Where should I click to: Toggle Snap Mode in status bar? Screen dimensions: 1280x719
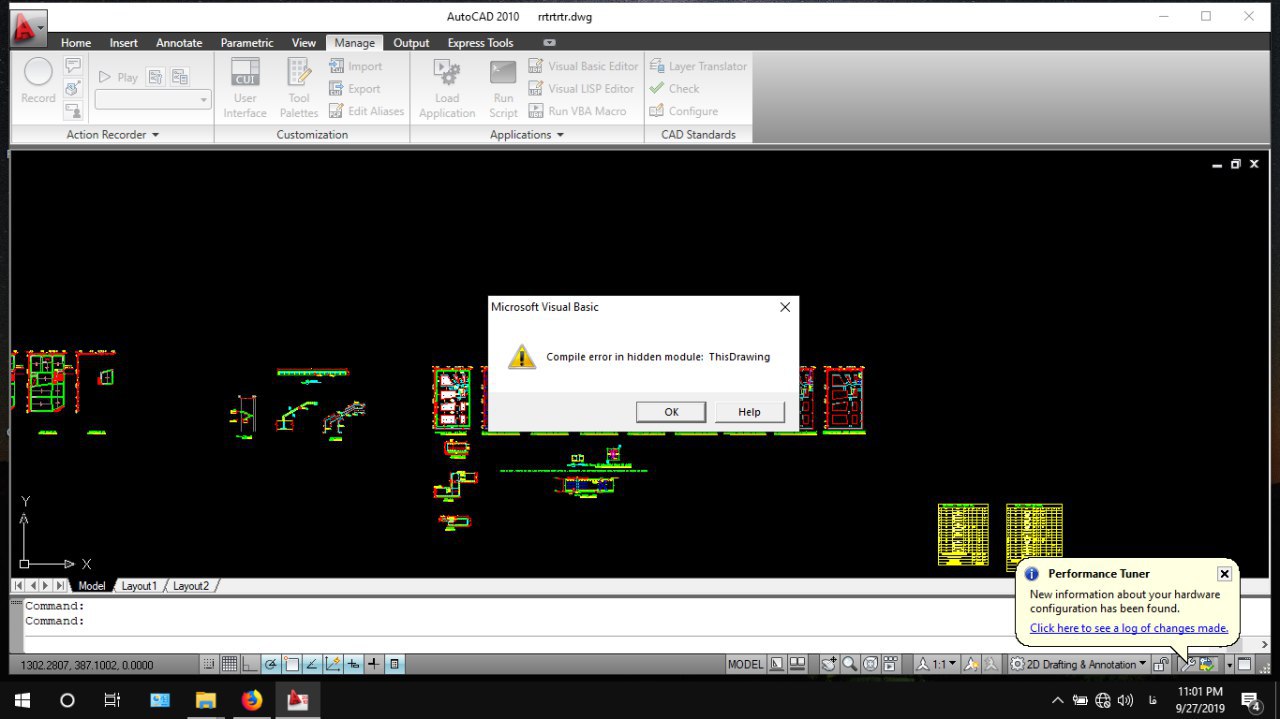(x=209, y=664)
